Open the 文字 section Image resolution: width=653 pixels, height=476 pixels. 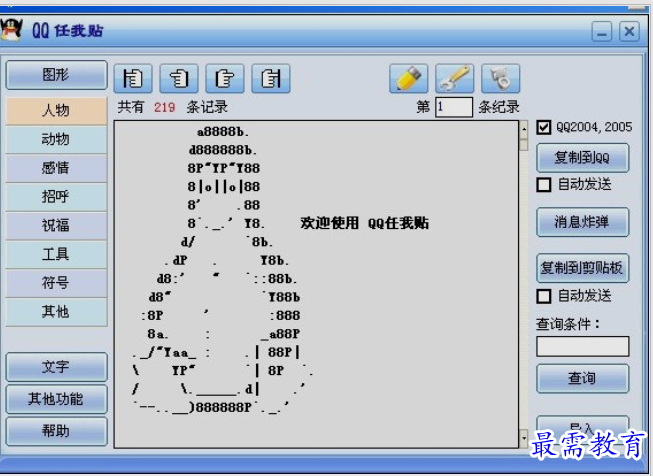pyautogui.click(x=56, y=367)
